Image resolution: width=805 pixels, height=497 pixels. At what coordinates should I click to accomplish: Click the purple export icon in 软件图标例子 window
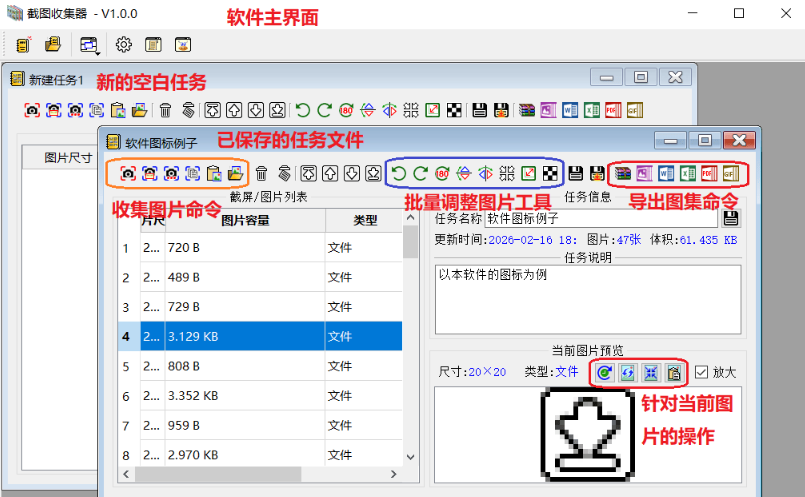[x=644, y=174]
